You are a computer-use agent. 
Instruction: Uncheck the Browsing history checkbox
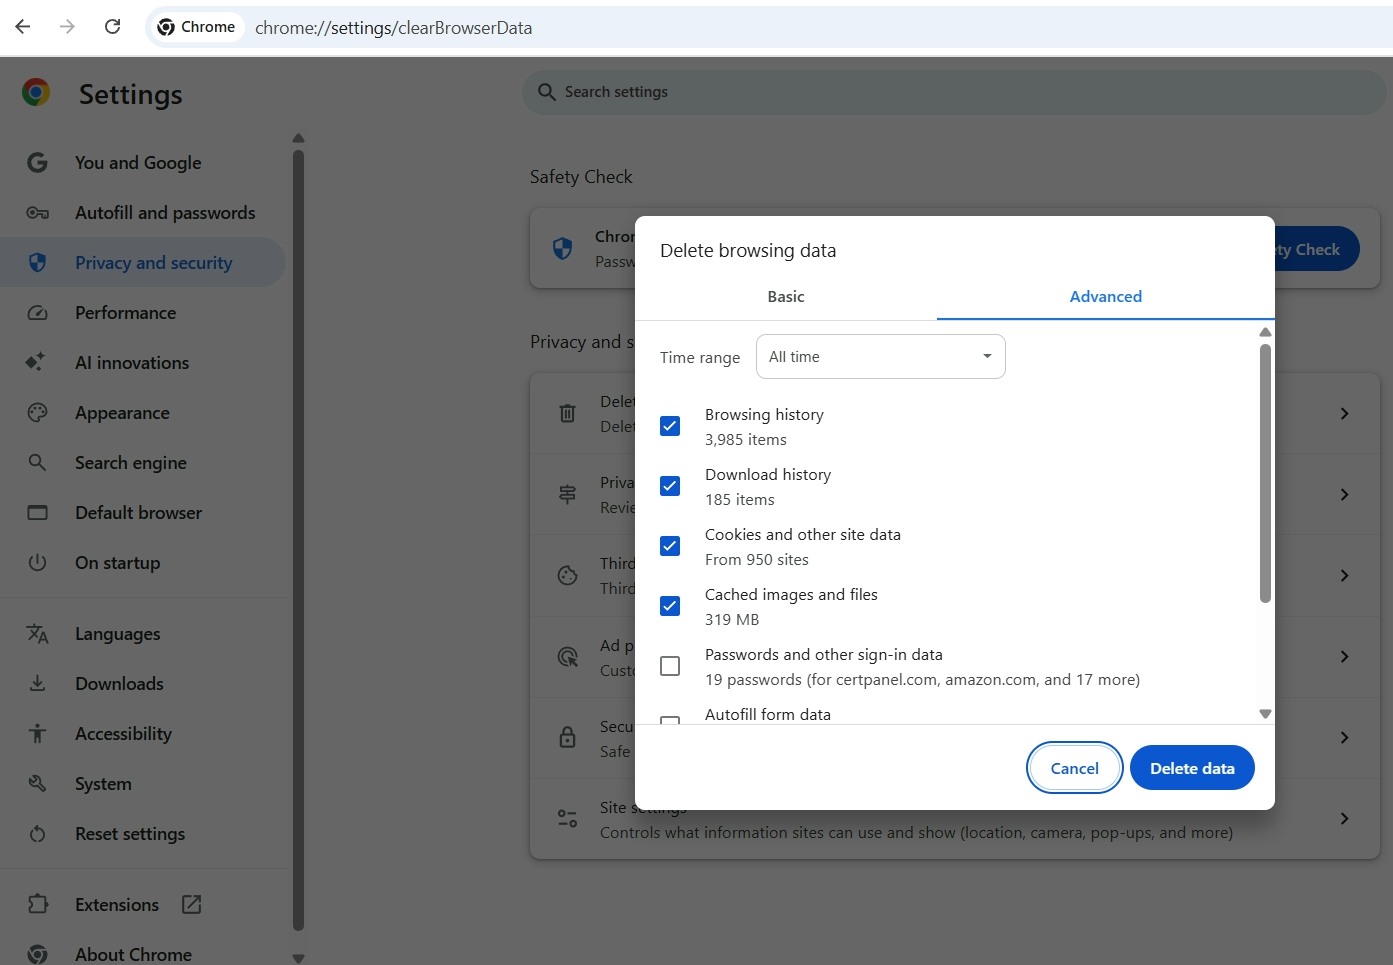pos(670,426)
